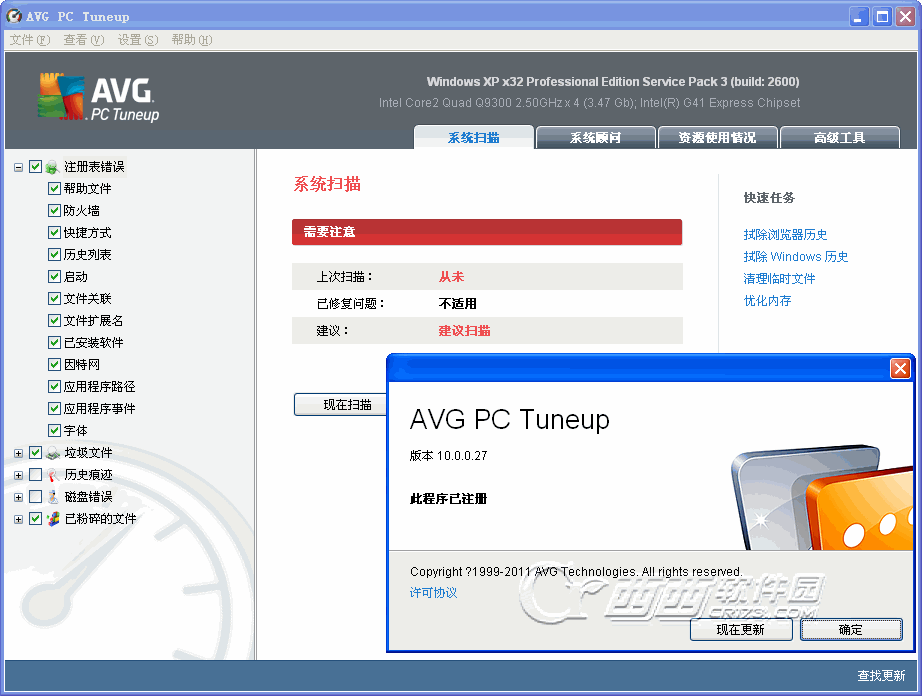Switch to the 资源使用情况 tab

pyautogui.click(x=717, y=138)
